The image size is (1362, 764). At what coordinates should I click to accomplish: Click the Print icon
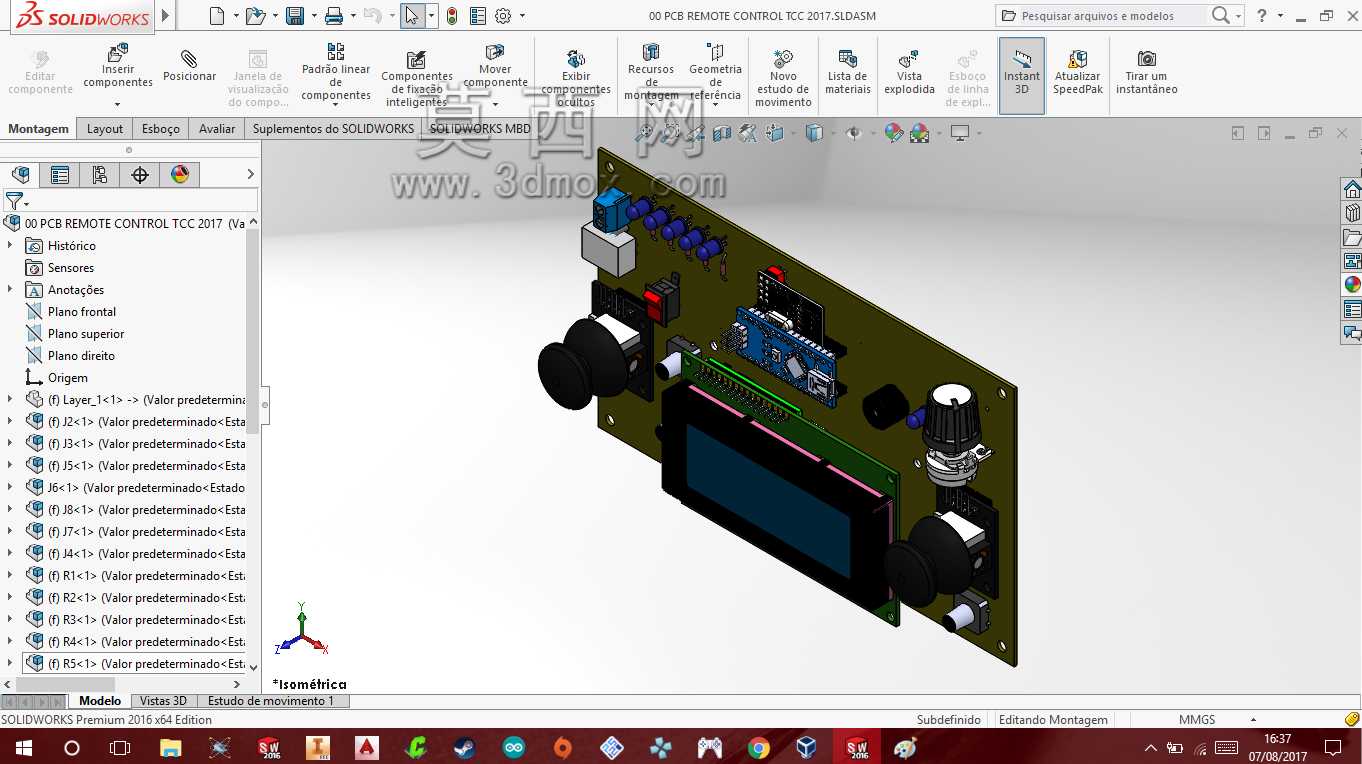(334, 16)
